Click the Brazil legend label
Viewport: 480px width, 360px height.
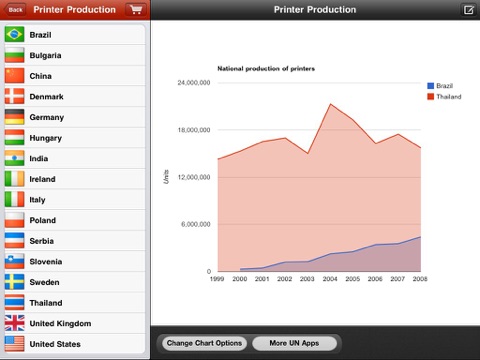444,86
